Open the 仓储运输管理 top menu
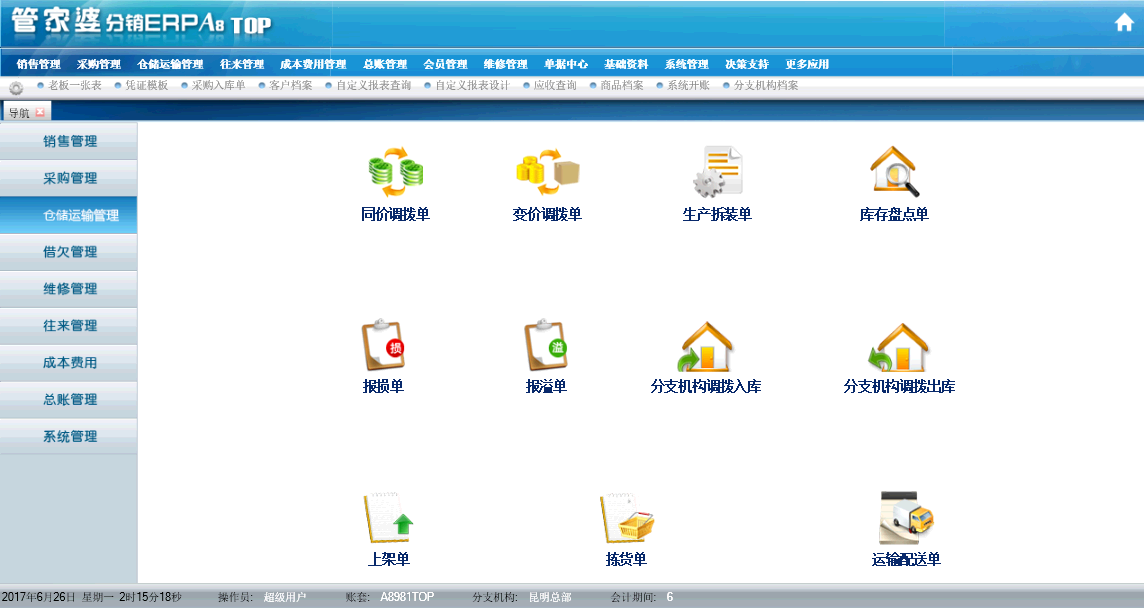The height and width of the screenshot is (608, 1144). tap(170, 64)
